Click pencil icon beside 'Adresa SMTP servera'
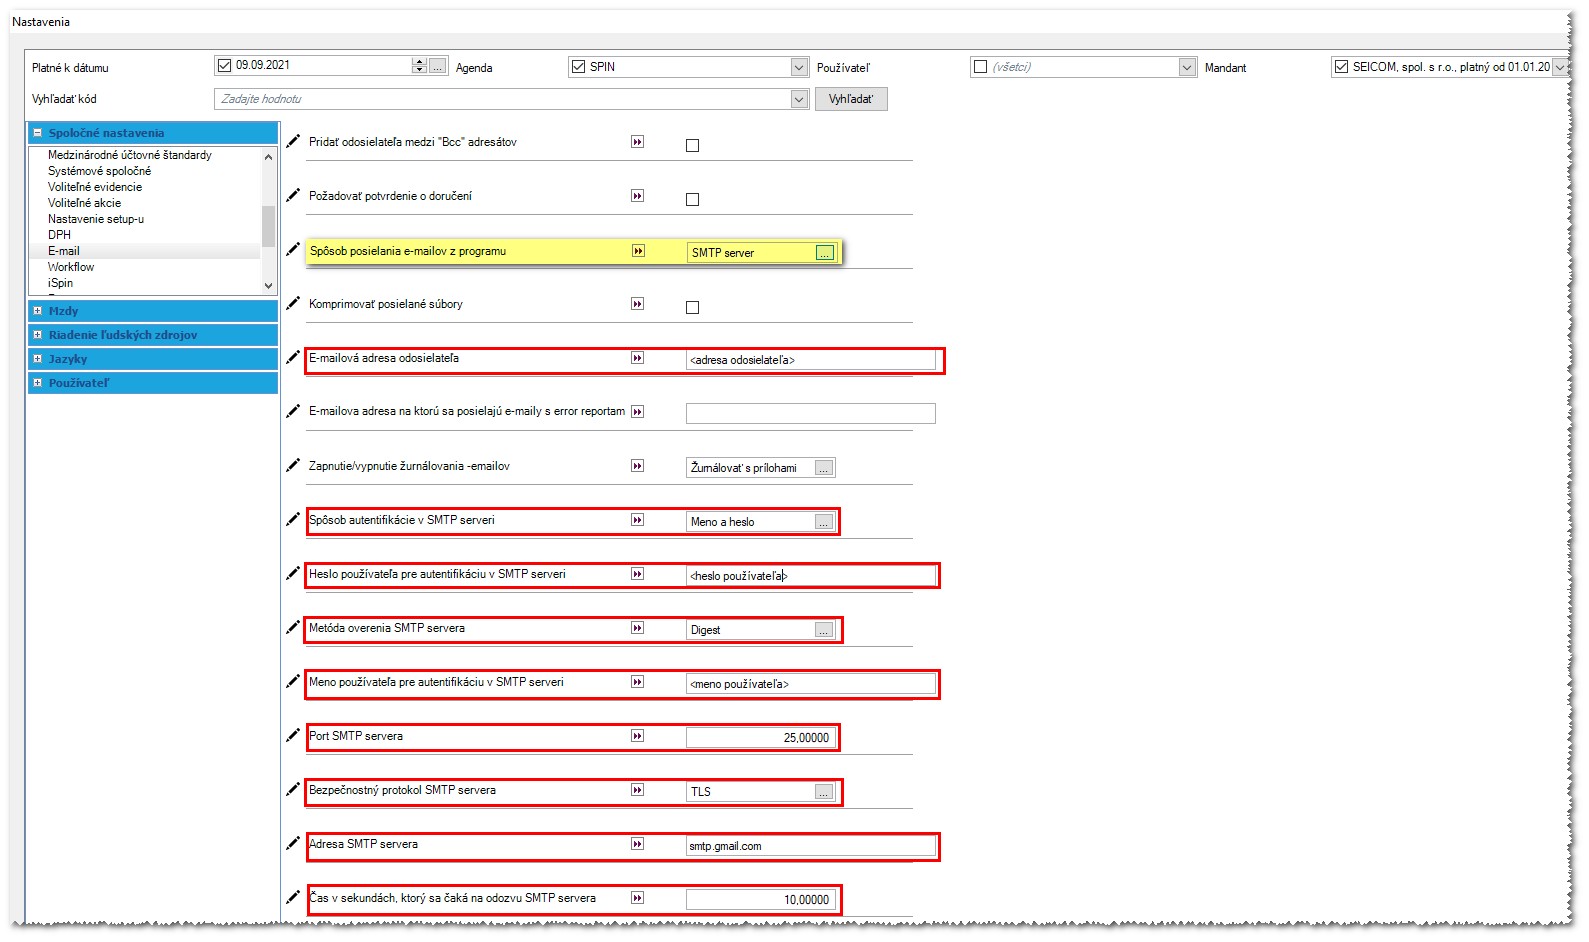The image size is (1589, 942). (293, 843)
